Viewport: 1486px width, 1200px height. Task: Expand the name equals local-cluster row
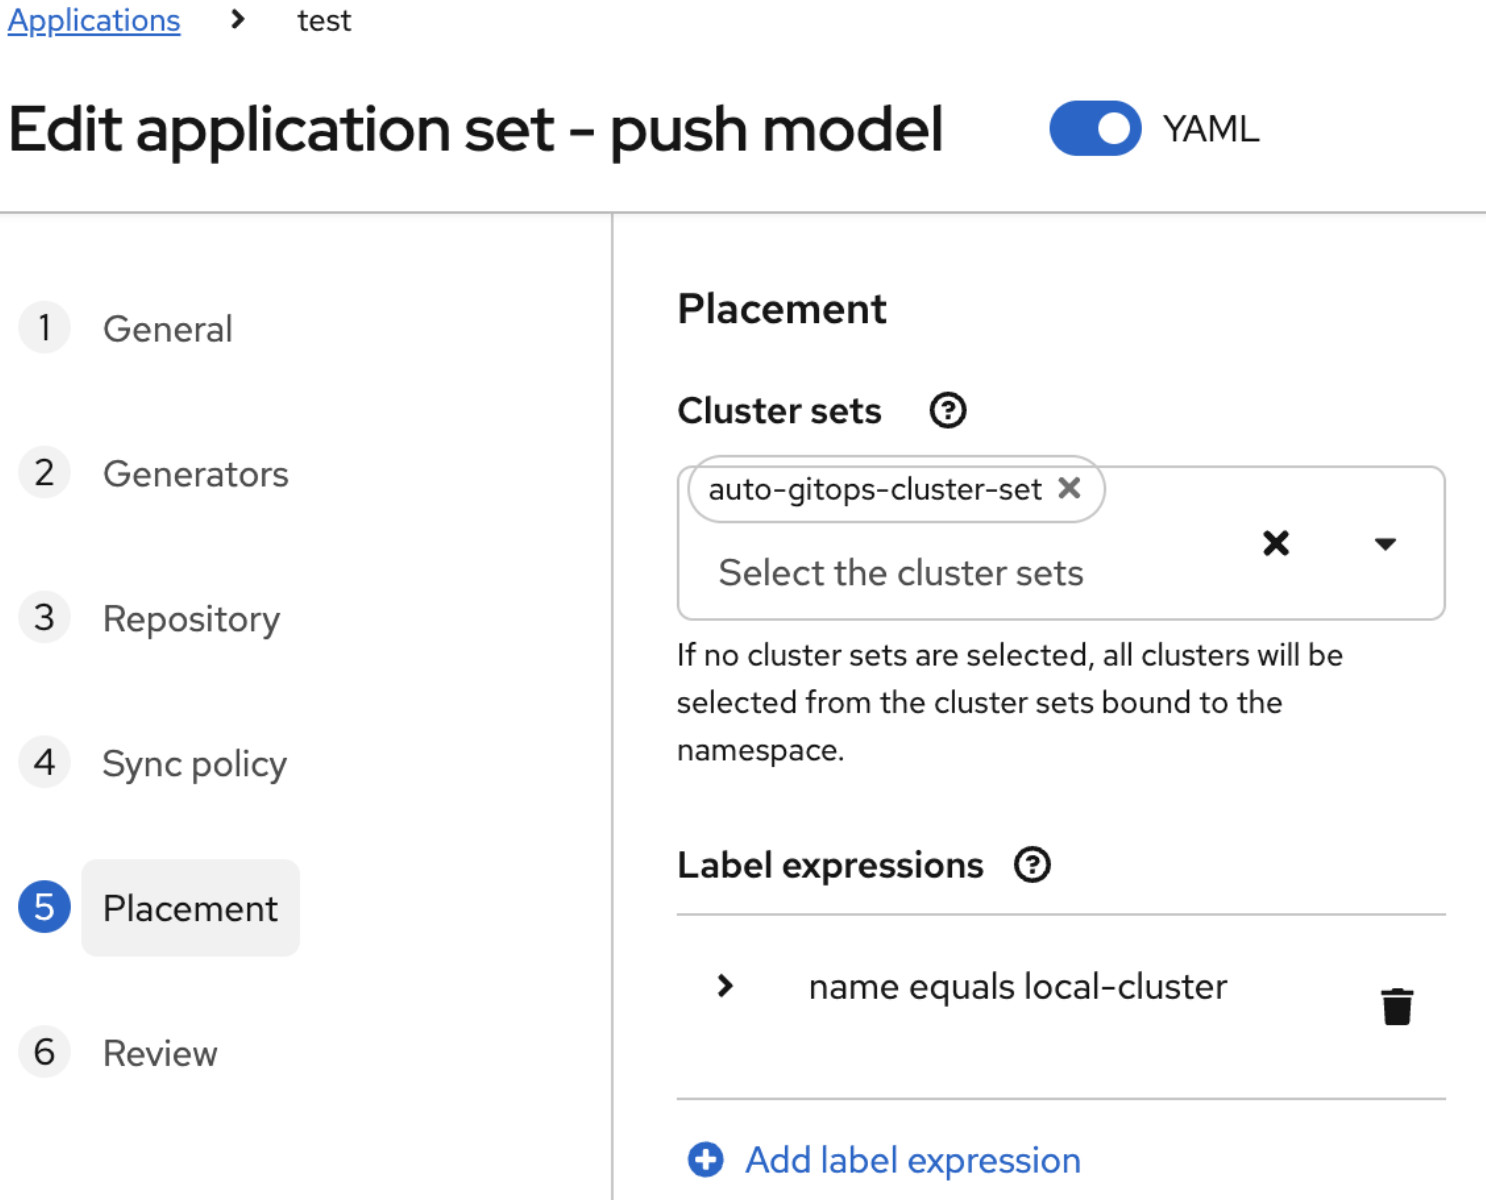pos(726,987)
